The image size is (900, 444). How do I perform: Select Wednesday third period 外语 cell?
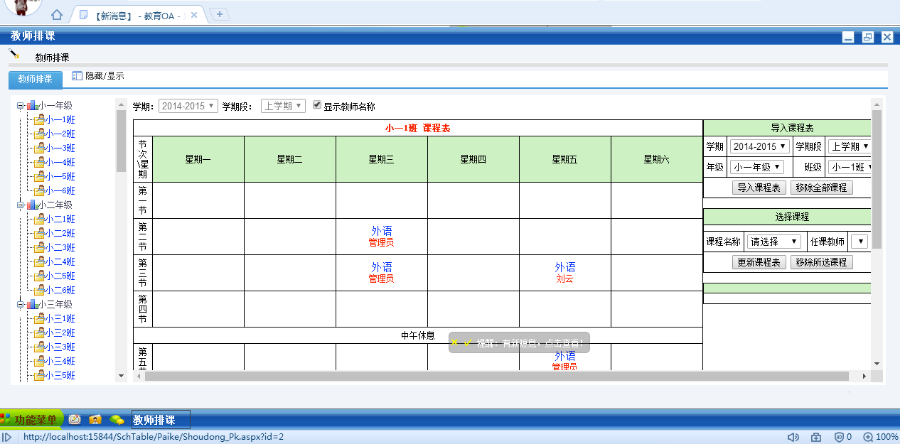(x=382, y=272)
